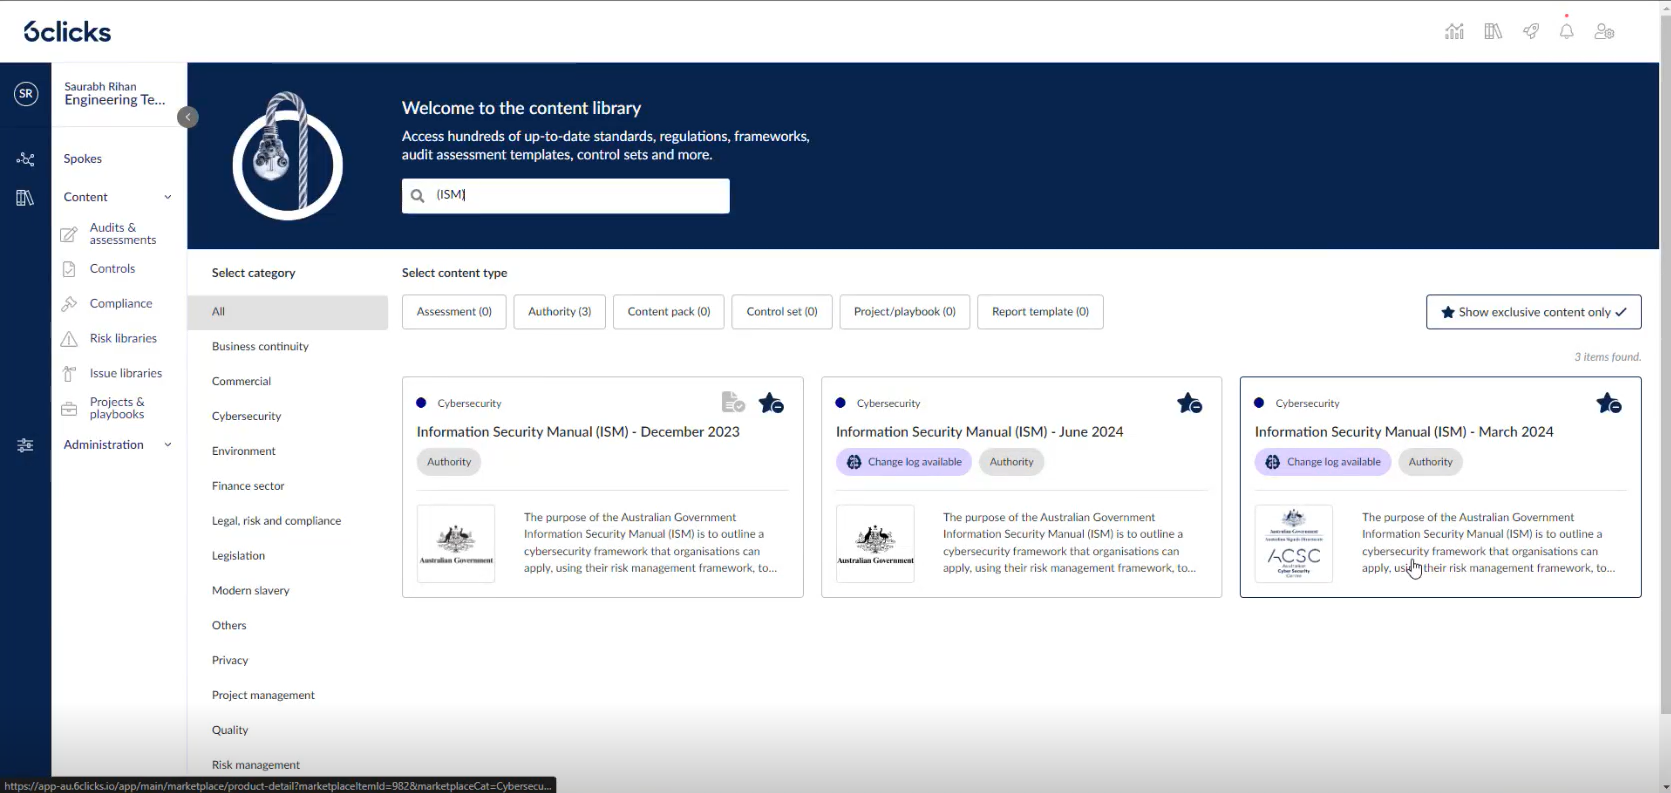Collapse the sidebar with arrow button
The height and width of the screenshot is (793, 1671).
pos(187,117)
